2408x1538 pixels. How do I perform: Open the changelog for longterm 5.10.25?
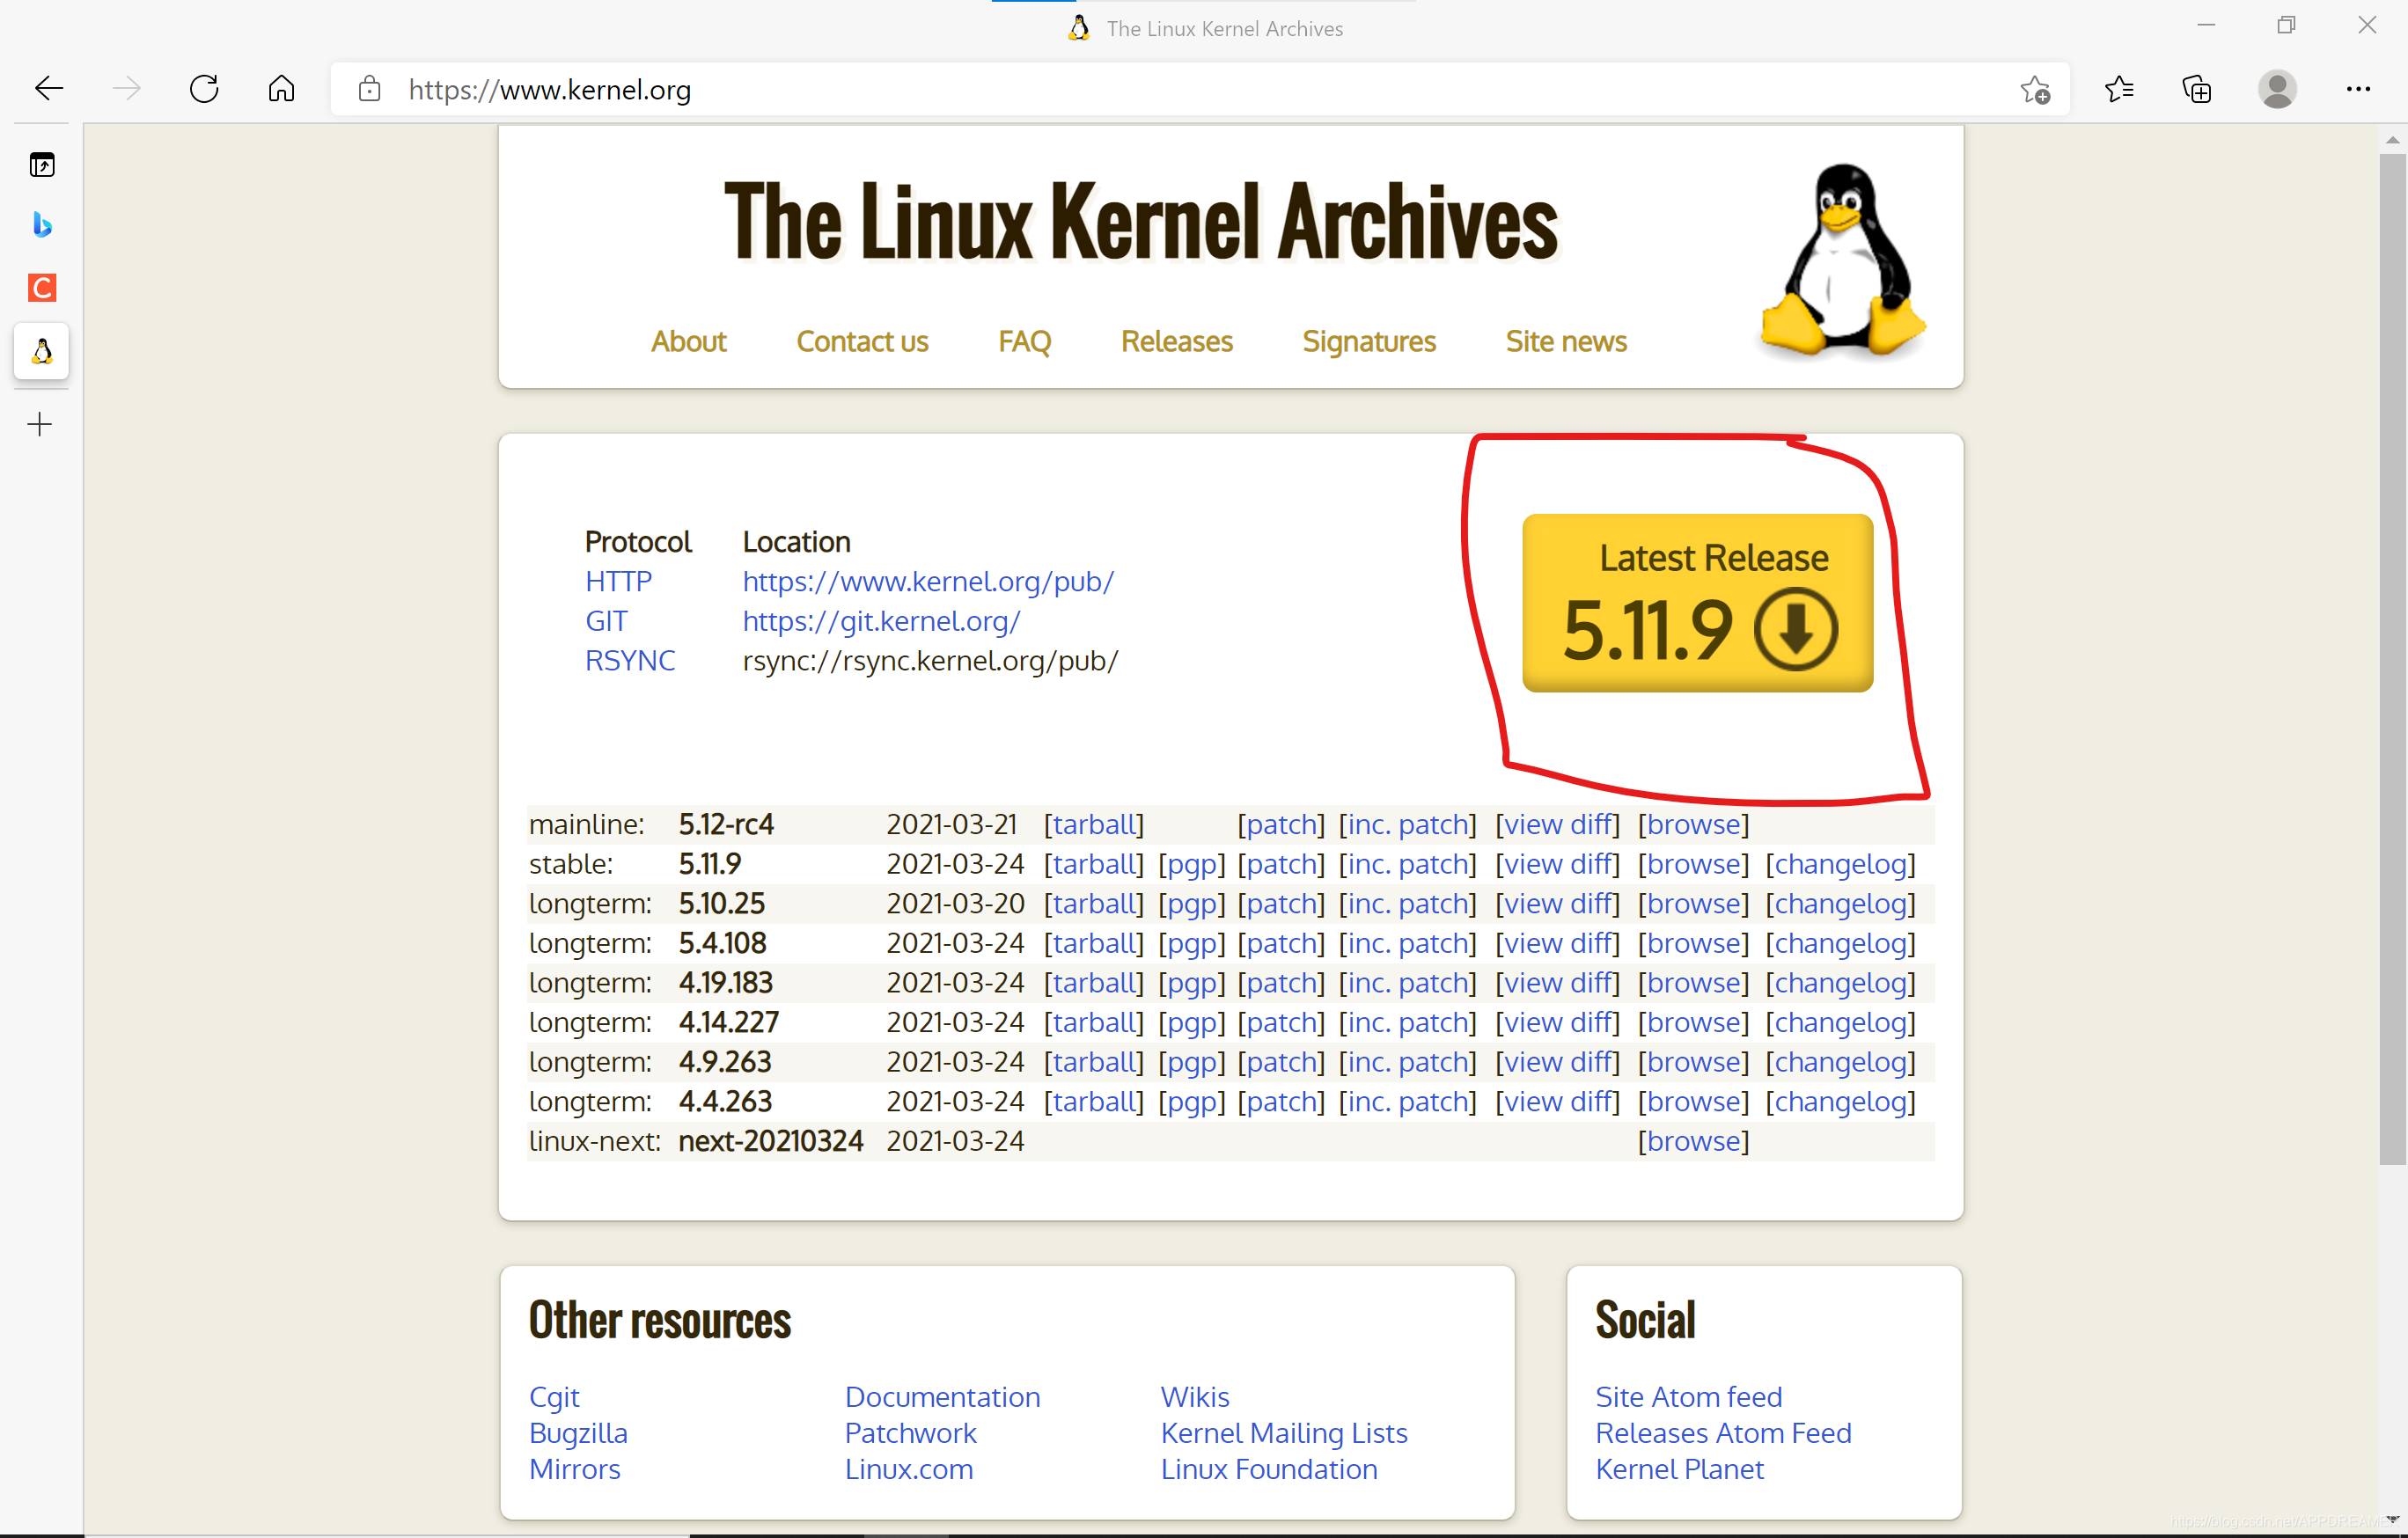click(1840, 904)
